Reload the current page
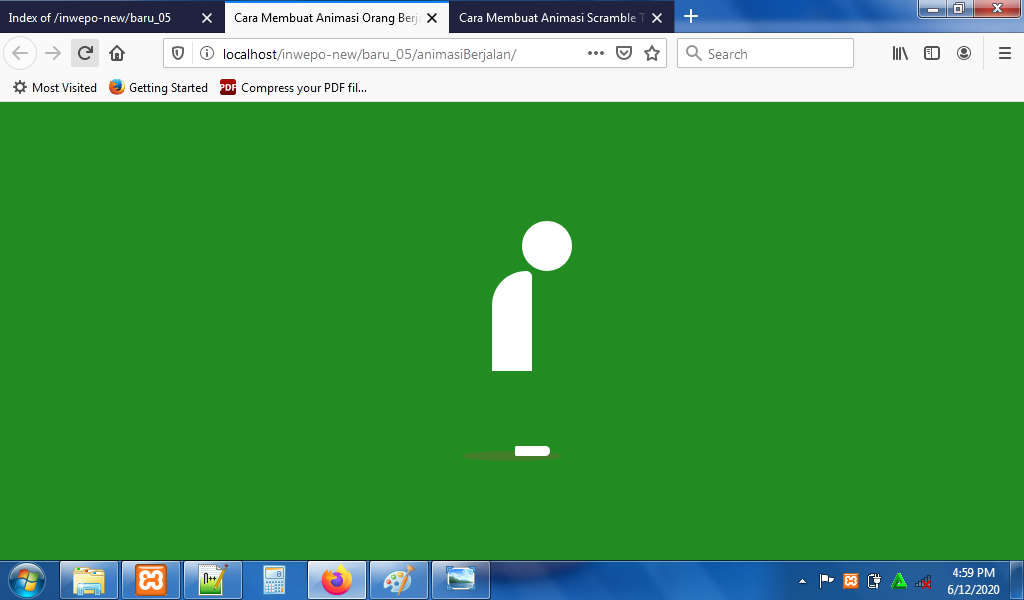The width and height of the screenshot is (1024, 600). click(x=83, y=53)
